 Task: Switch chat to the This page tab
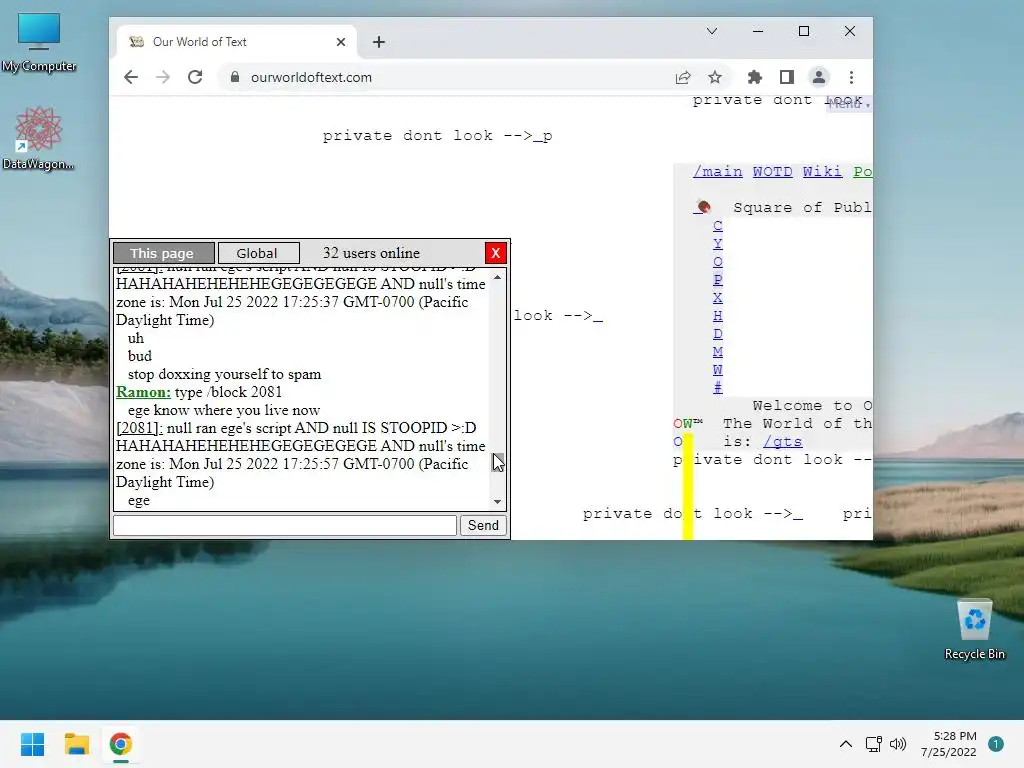pyautogui.click(x=163, y=253)
